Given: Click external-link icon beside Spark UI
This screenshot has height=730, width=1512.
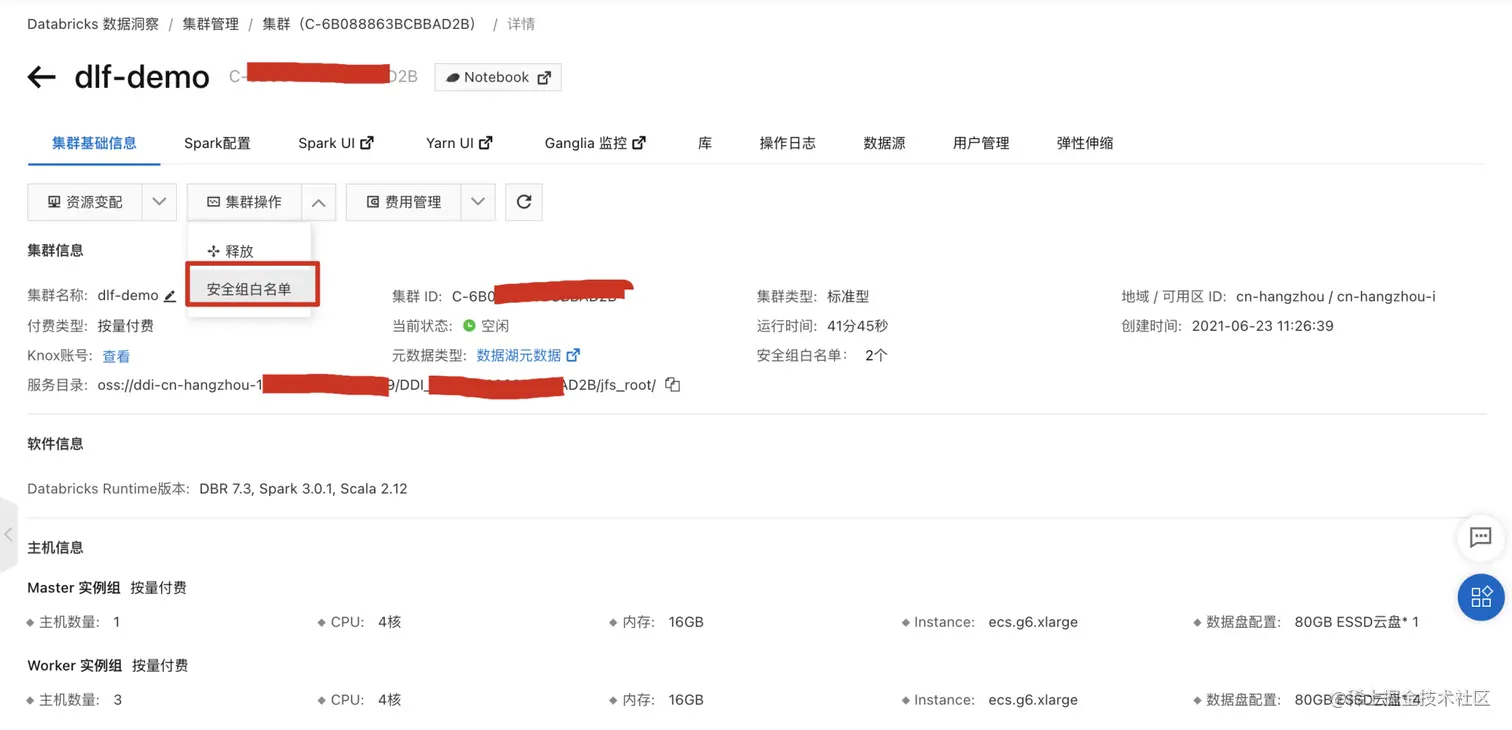Looking at the screenshot, I should point(367,143).
